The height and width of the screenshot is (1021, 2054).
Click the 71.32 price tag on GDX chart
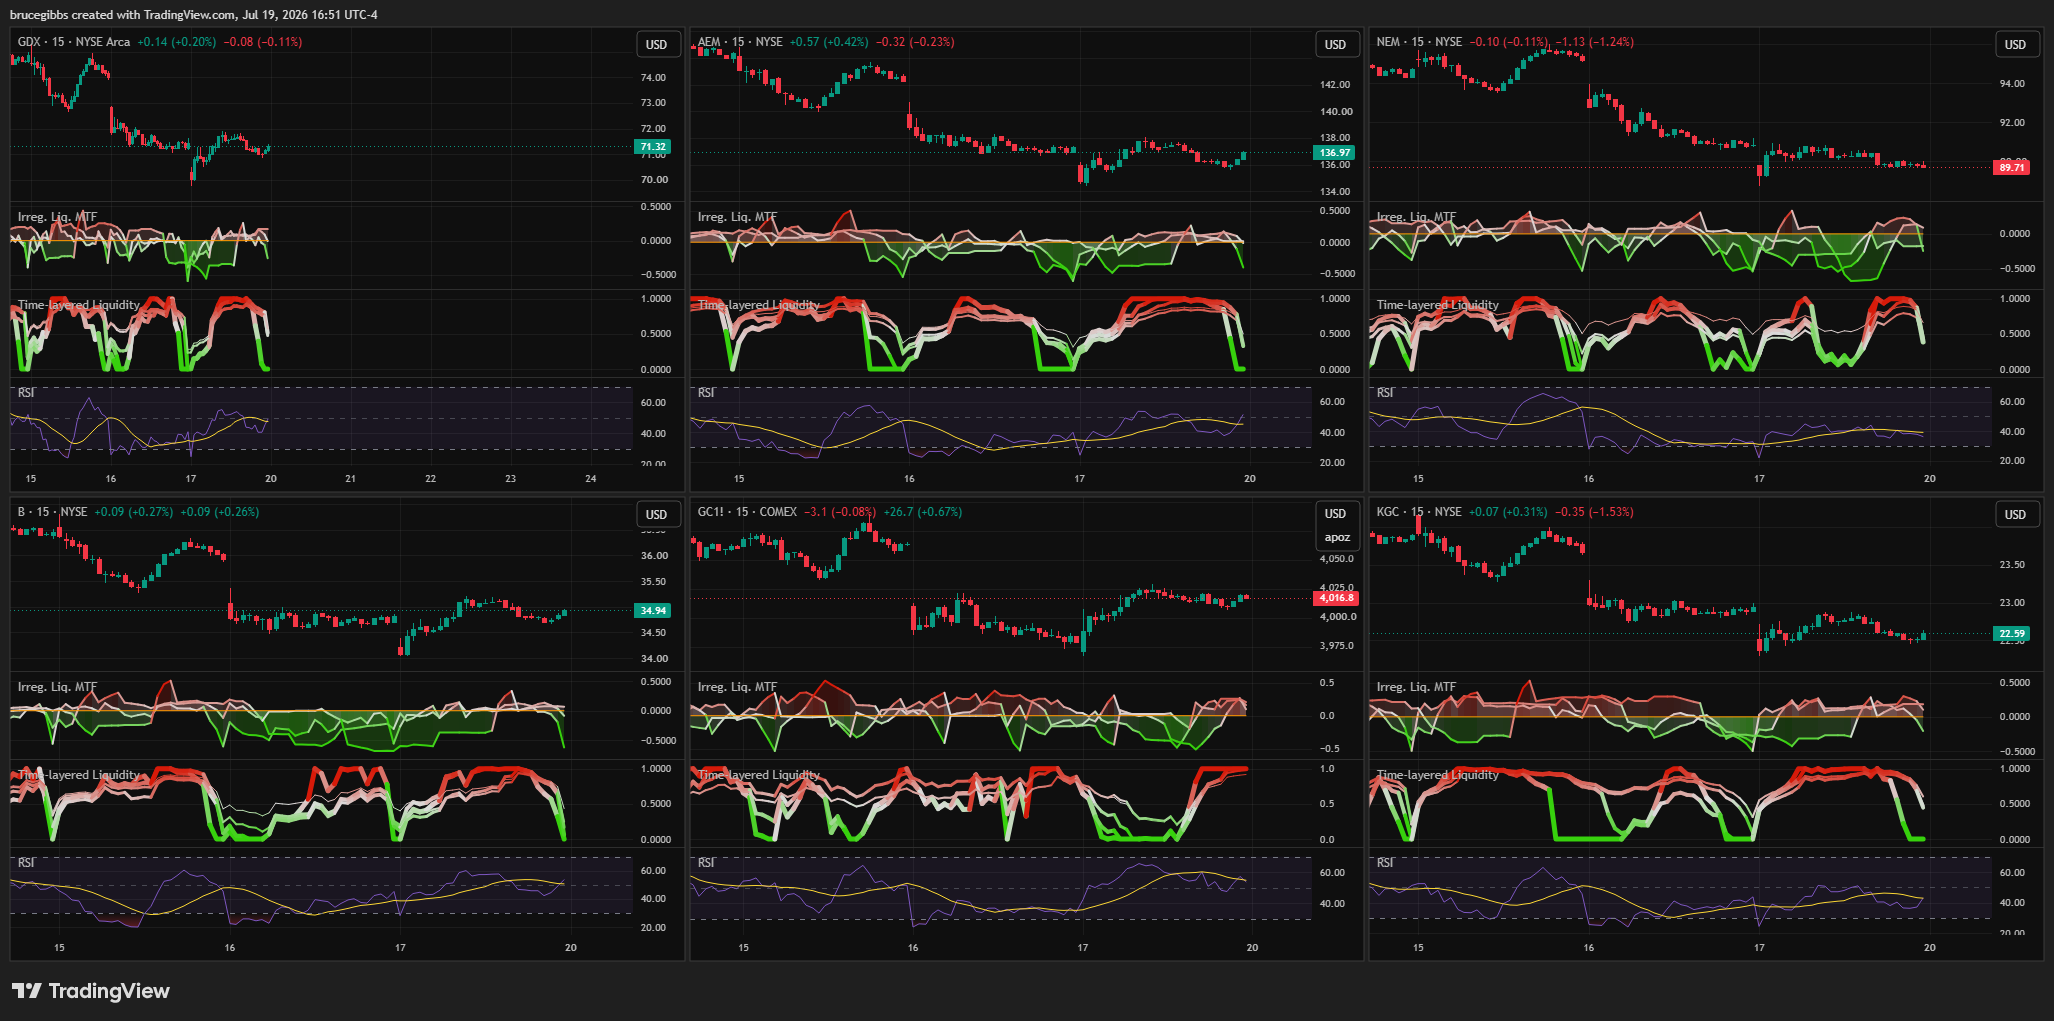tap(652, 147)
